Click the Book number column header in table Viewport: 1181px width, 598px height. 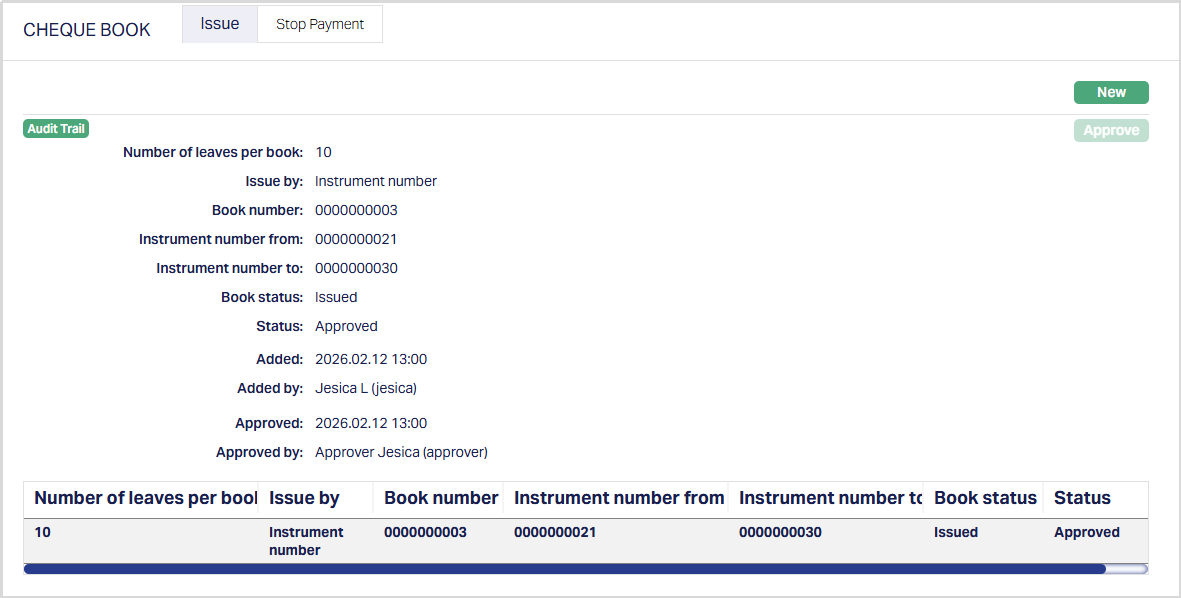pyautogui.click(x=441, y=498)
